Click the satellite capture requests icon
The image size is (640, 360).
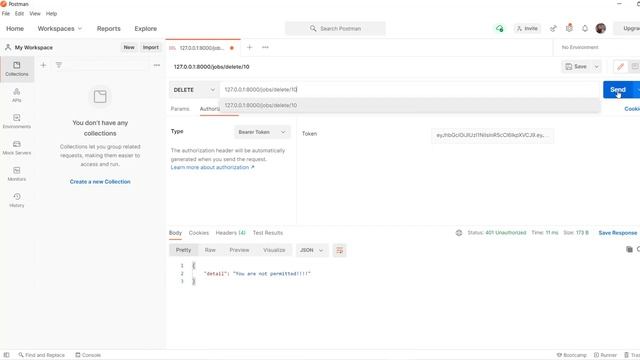tap(553, 28)
